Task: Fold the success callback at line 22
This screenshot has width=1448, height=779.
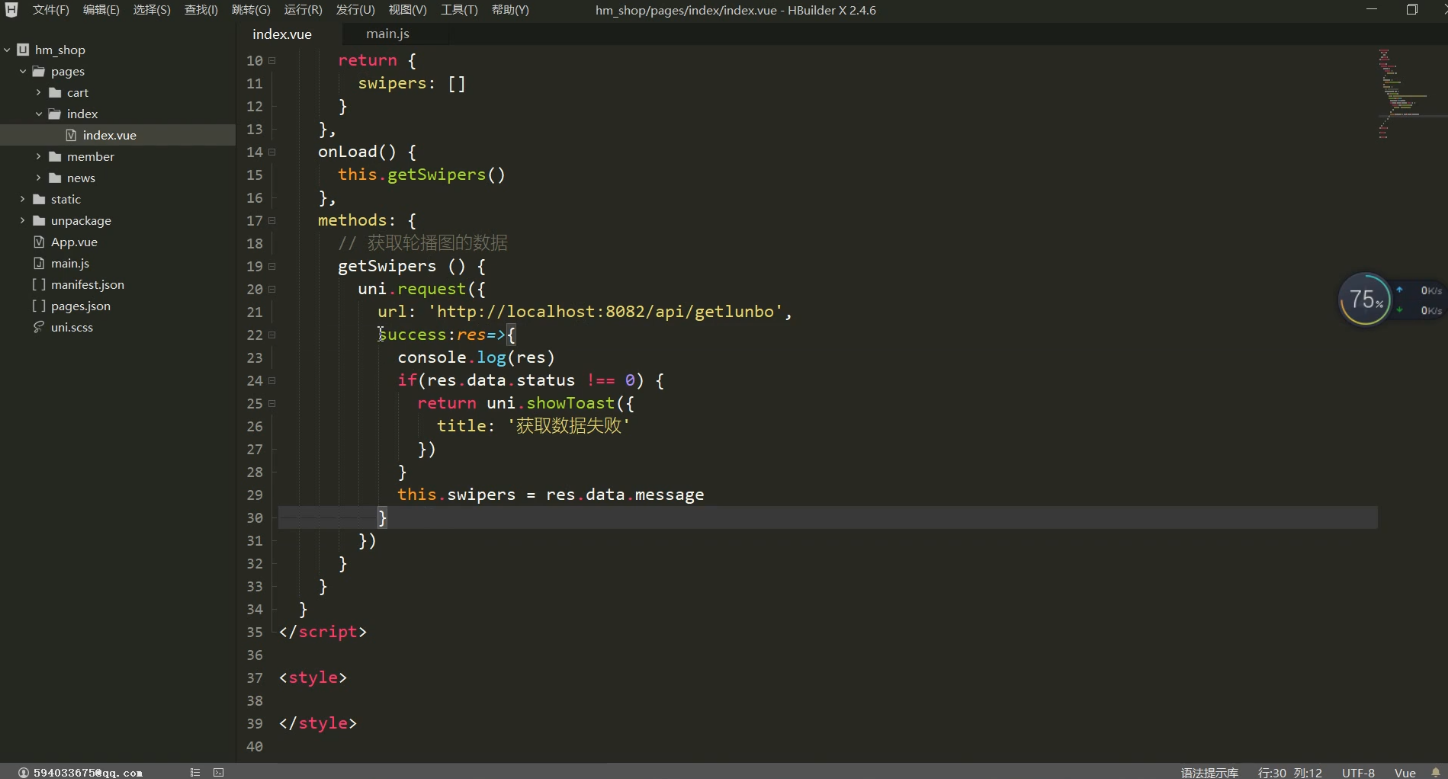Action: tap(271, 335)
